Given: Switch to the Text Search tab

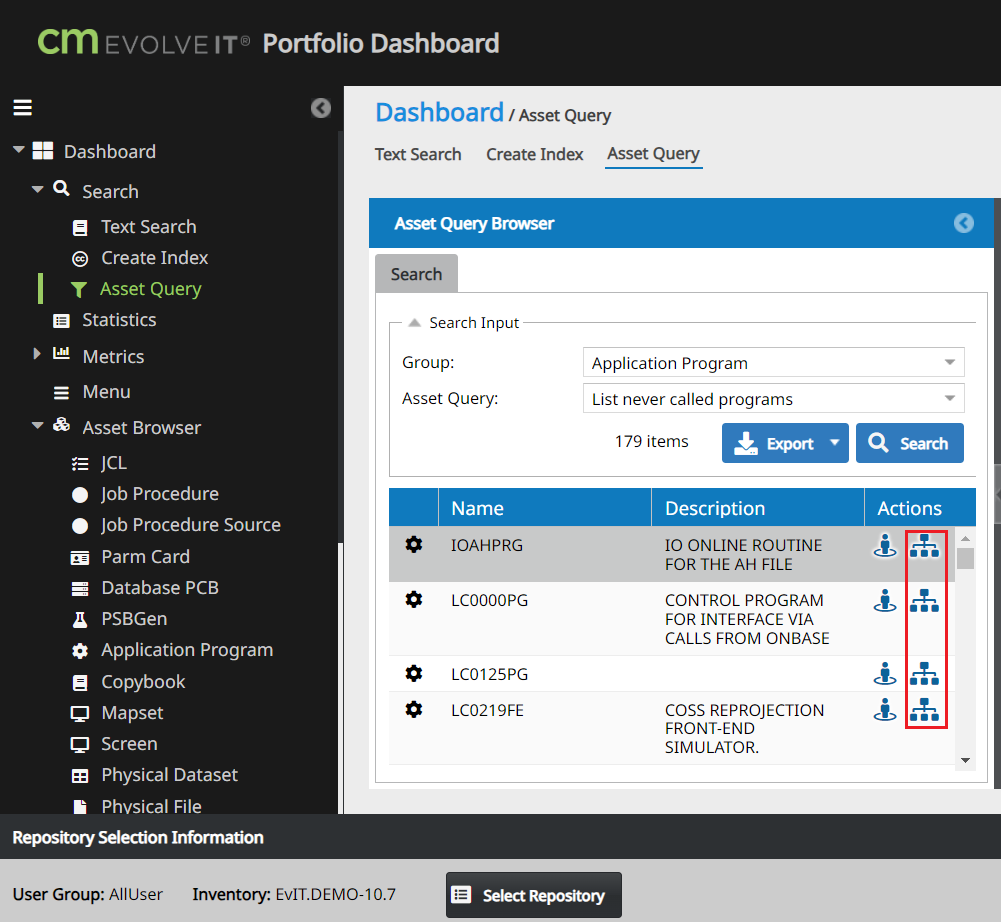Looking at the screenshot, I should tap(418, 155).
